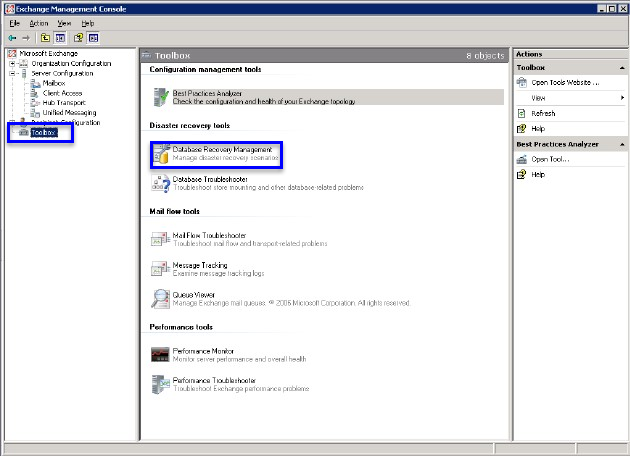The height and width of the screenshot is (456, 630).
Task: Select the Queue Viewer tool
Action: (291, 299)
